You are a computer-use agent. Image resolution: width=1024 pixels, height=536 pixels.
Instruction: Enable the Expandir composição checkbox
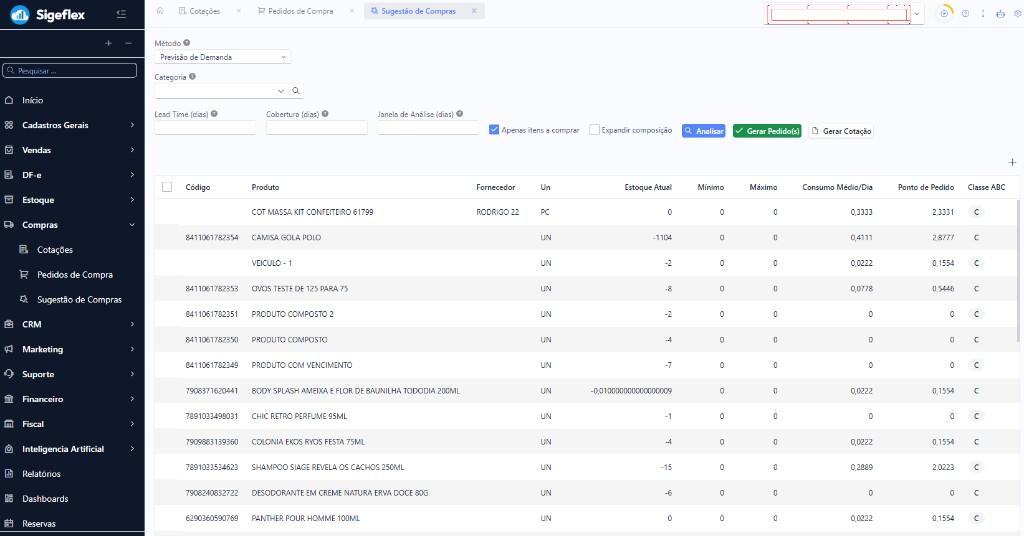click(x=594, y=130)
